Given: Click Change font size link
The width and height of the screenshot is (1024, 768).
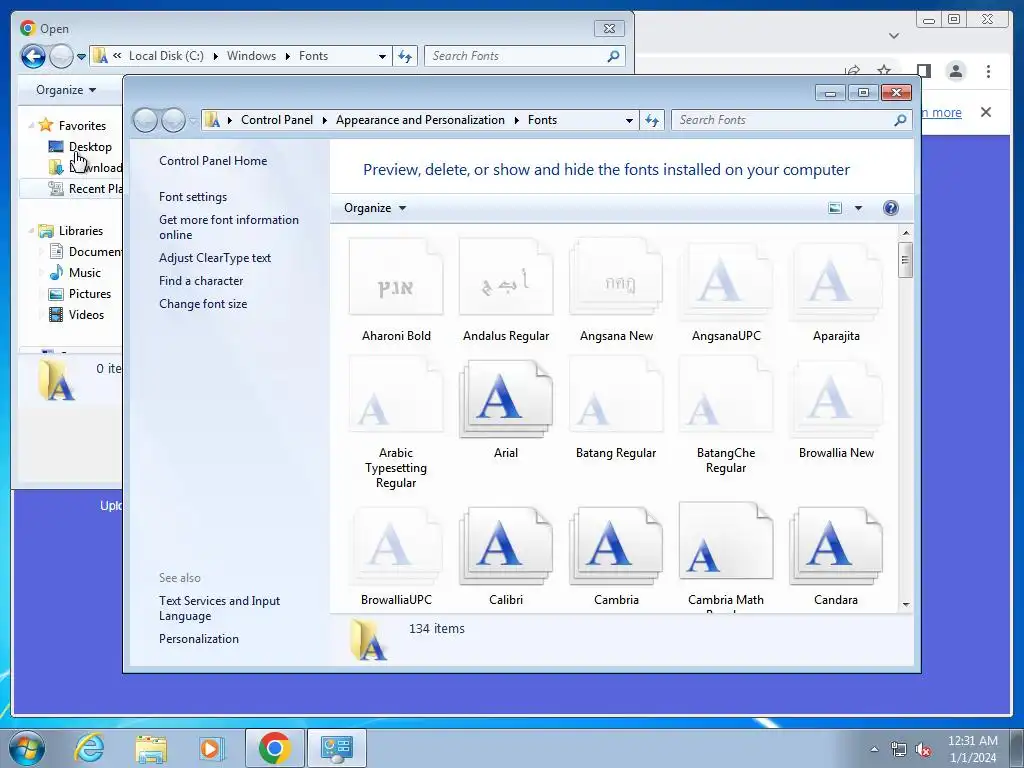Looking at the screenshot, I should tap(203, 304).
